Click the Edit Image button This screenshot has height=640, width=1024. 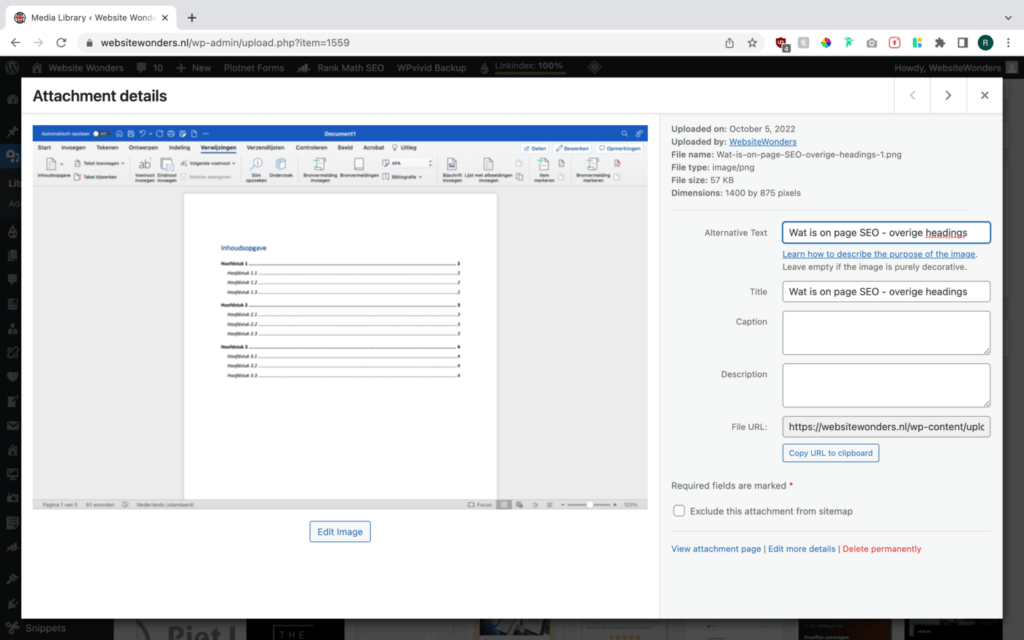340,532
